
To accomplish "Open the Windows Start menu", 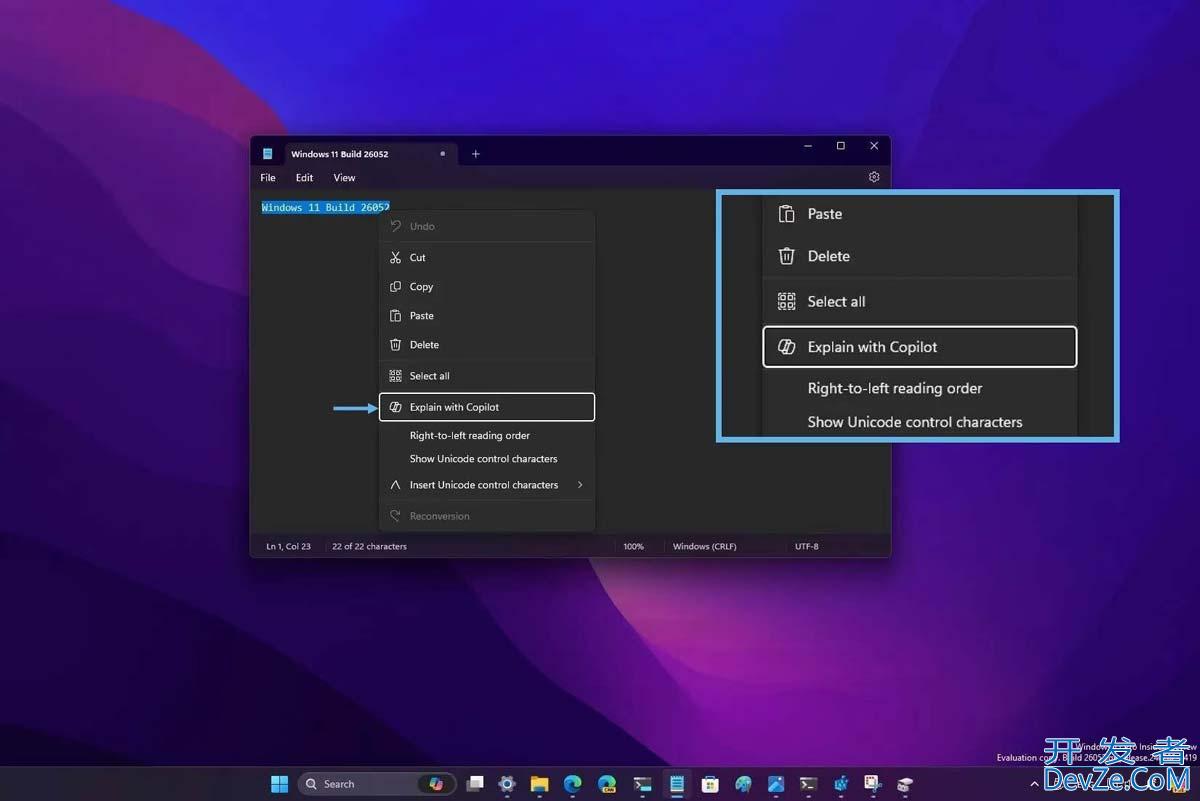I will (279, 784).
